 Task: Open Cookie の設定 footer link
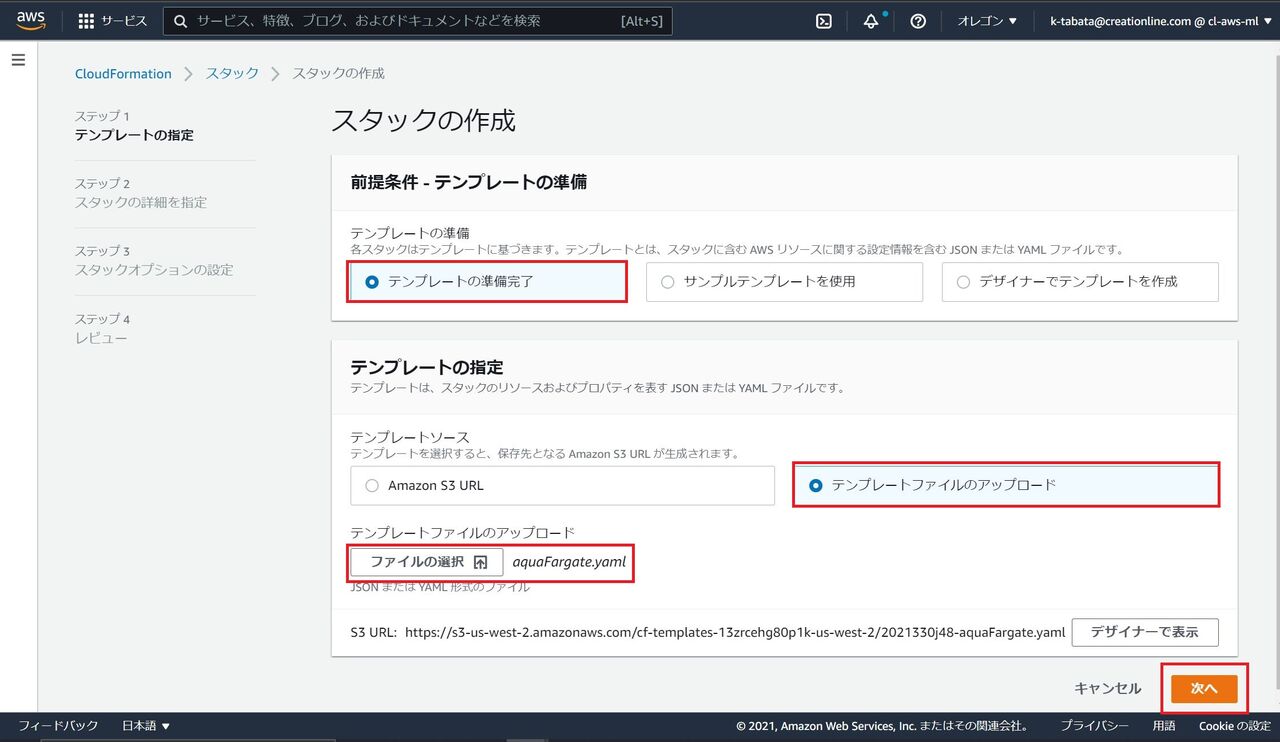(1234, 726)
